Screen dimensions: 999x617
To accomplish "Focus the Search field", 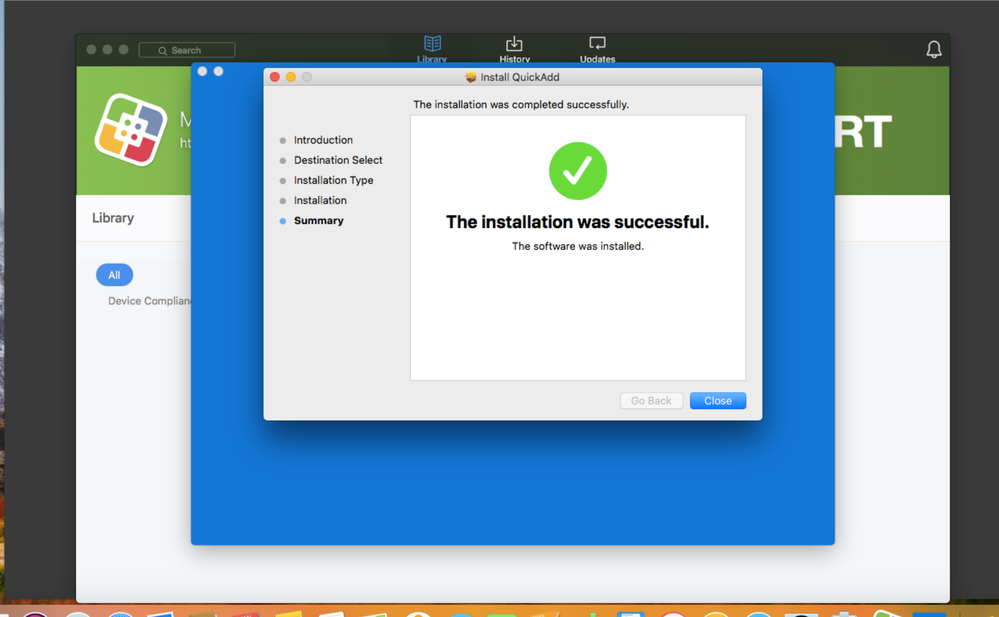I will click(187, 50).
